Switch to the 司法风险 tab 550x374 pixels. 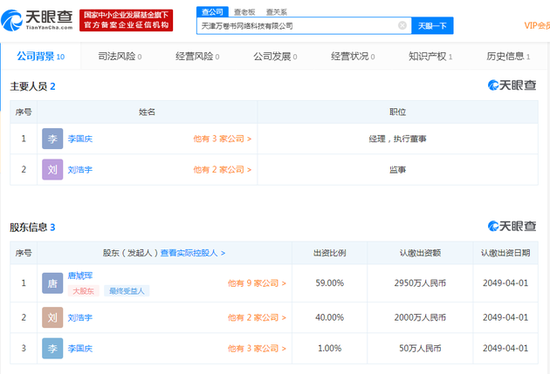(x=120, y=56)
